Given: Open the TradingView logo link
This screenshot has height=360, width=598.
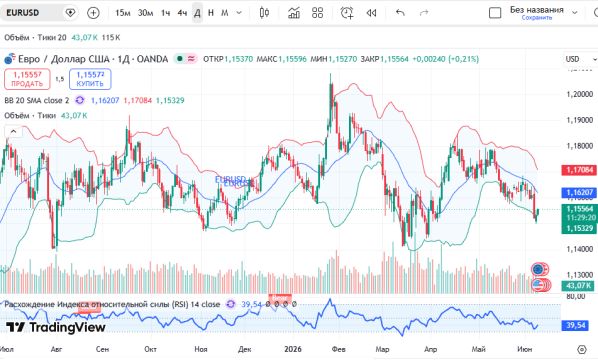Looking at the screenshot, I should [x=56, y=327].
